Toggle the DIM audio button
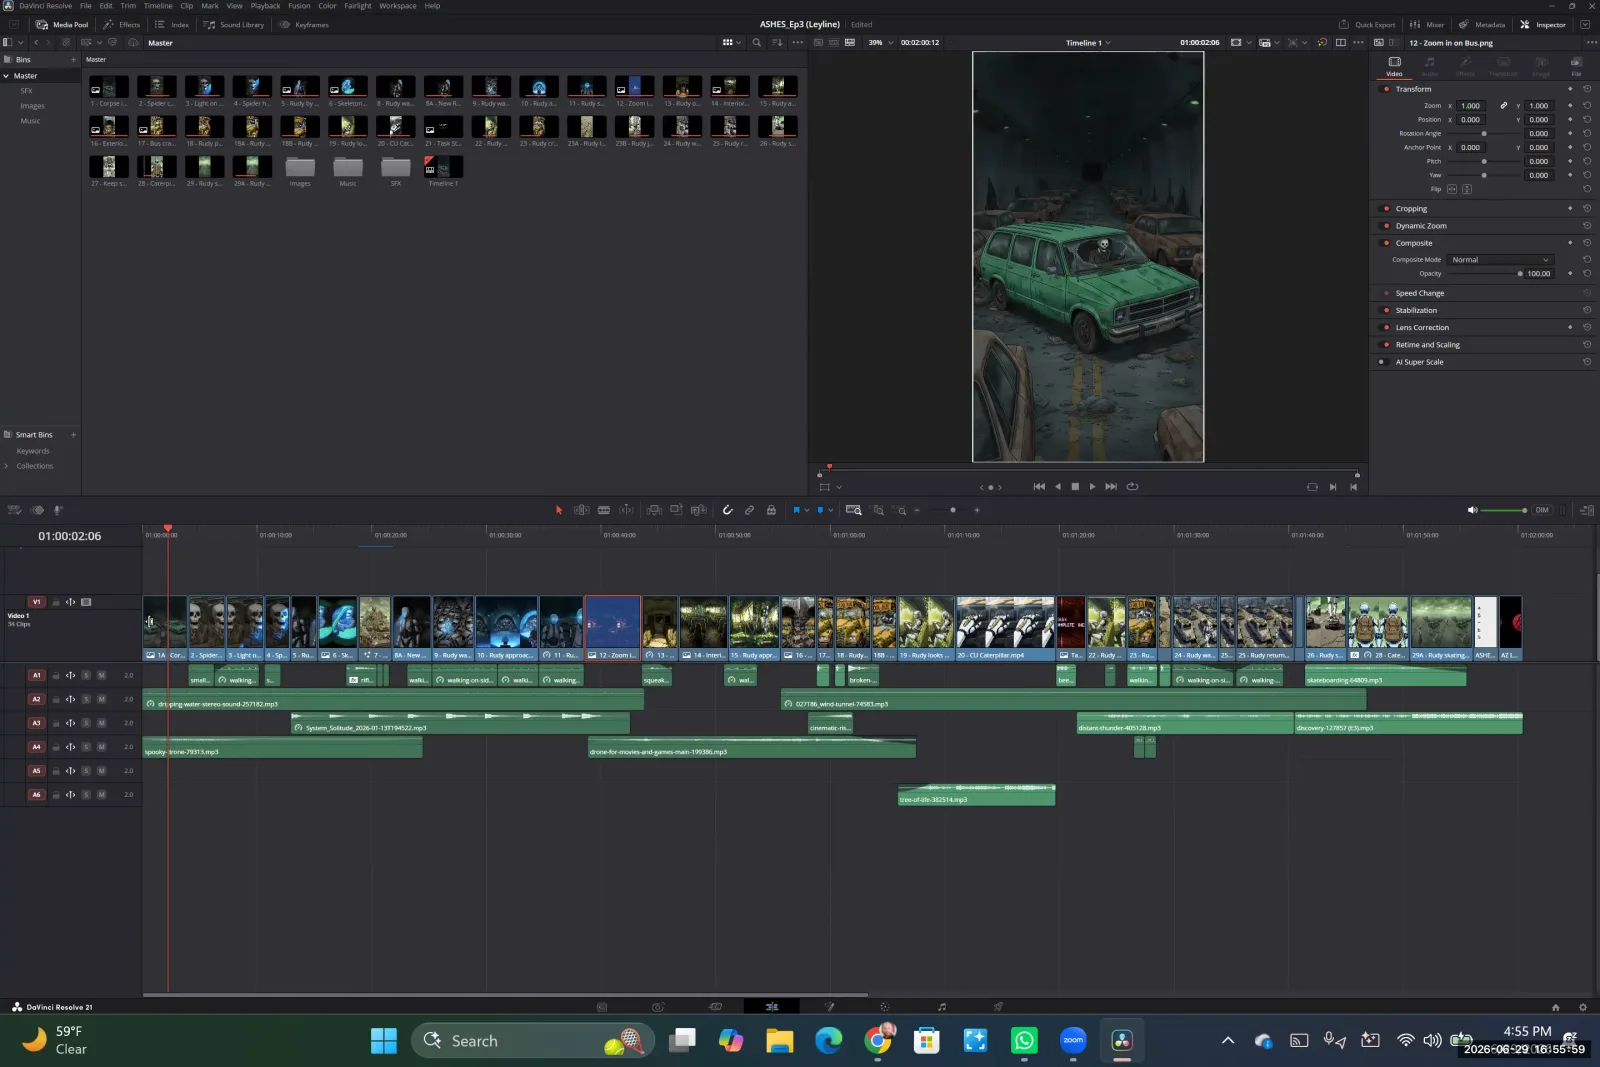Image resolution: width=1600 pixels, height=1067 pixels. coord(1542,510)
